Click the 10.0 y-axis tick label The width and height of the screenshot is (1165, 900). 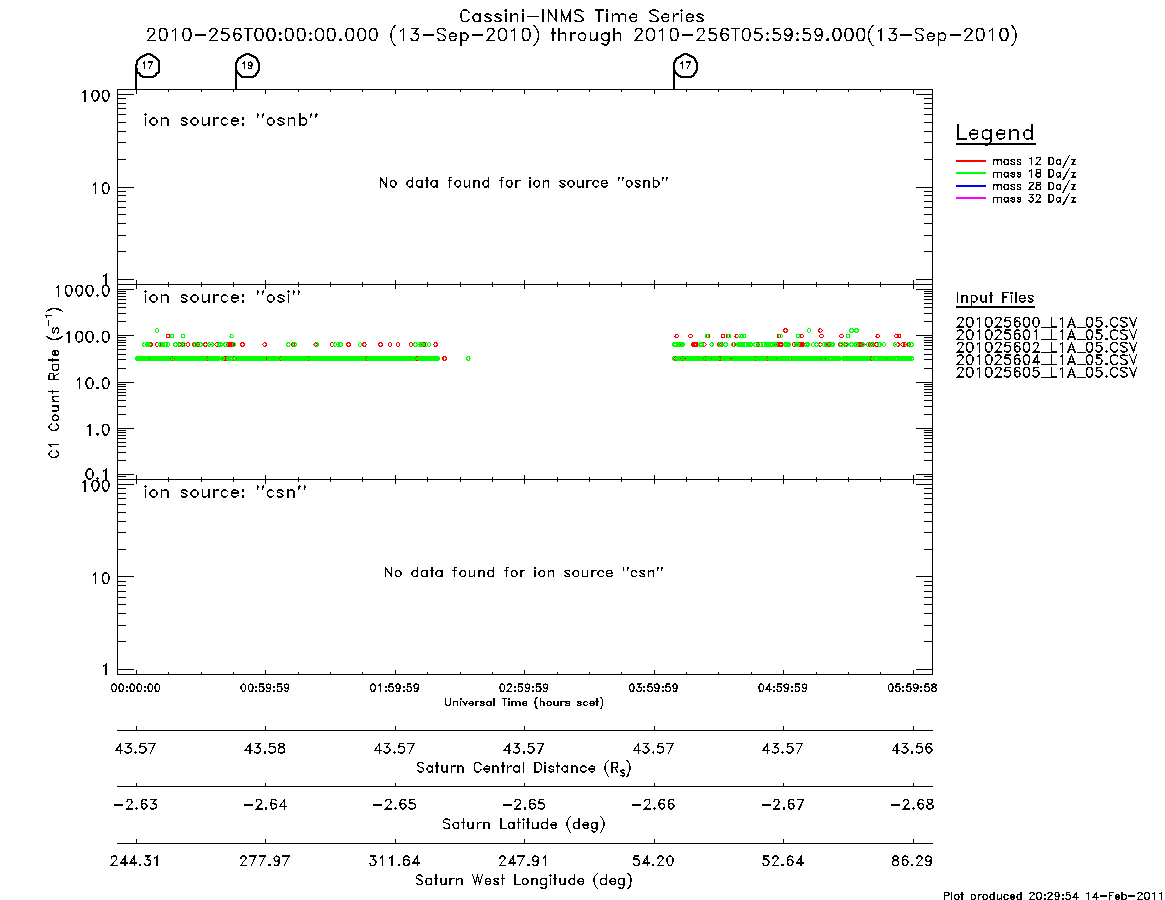pos(92,383)
